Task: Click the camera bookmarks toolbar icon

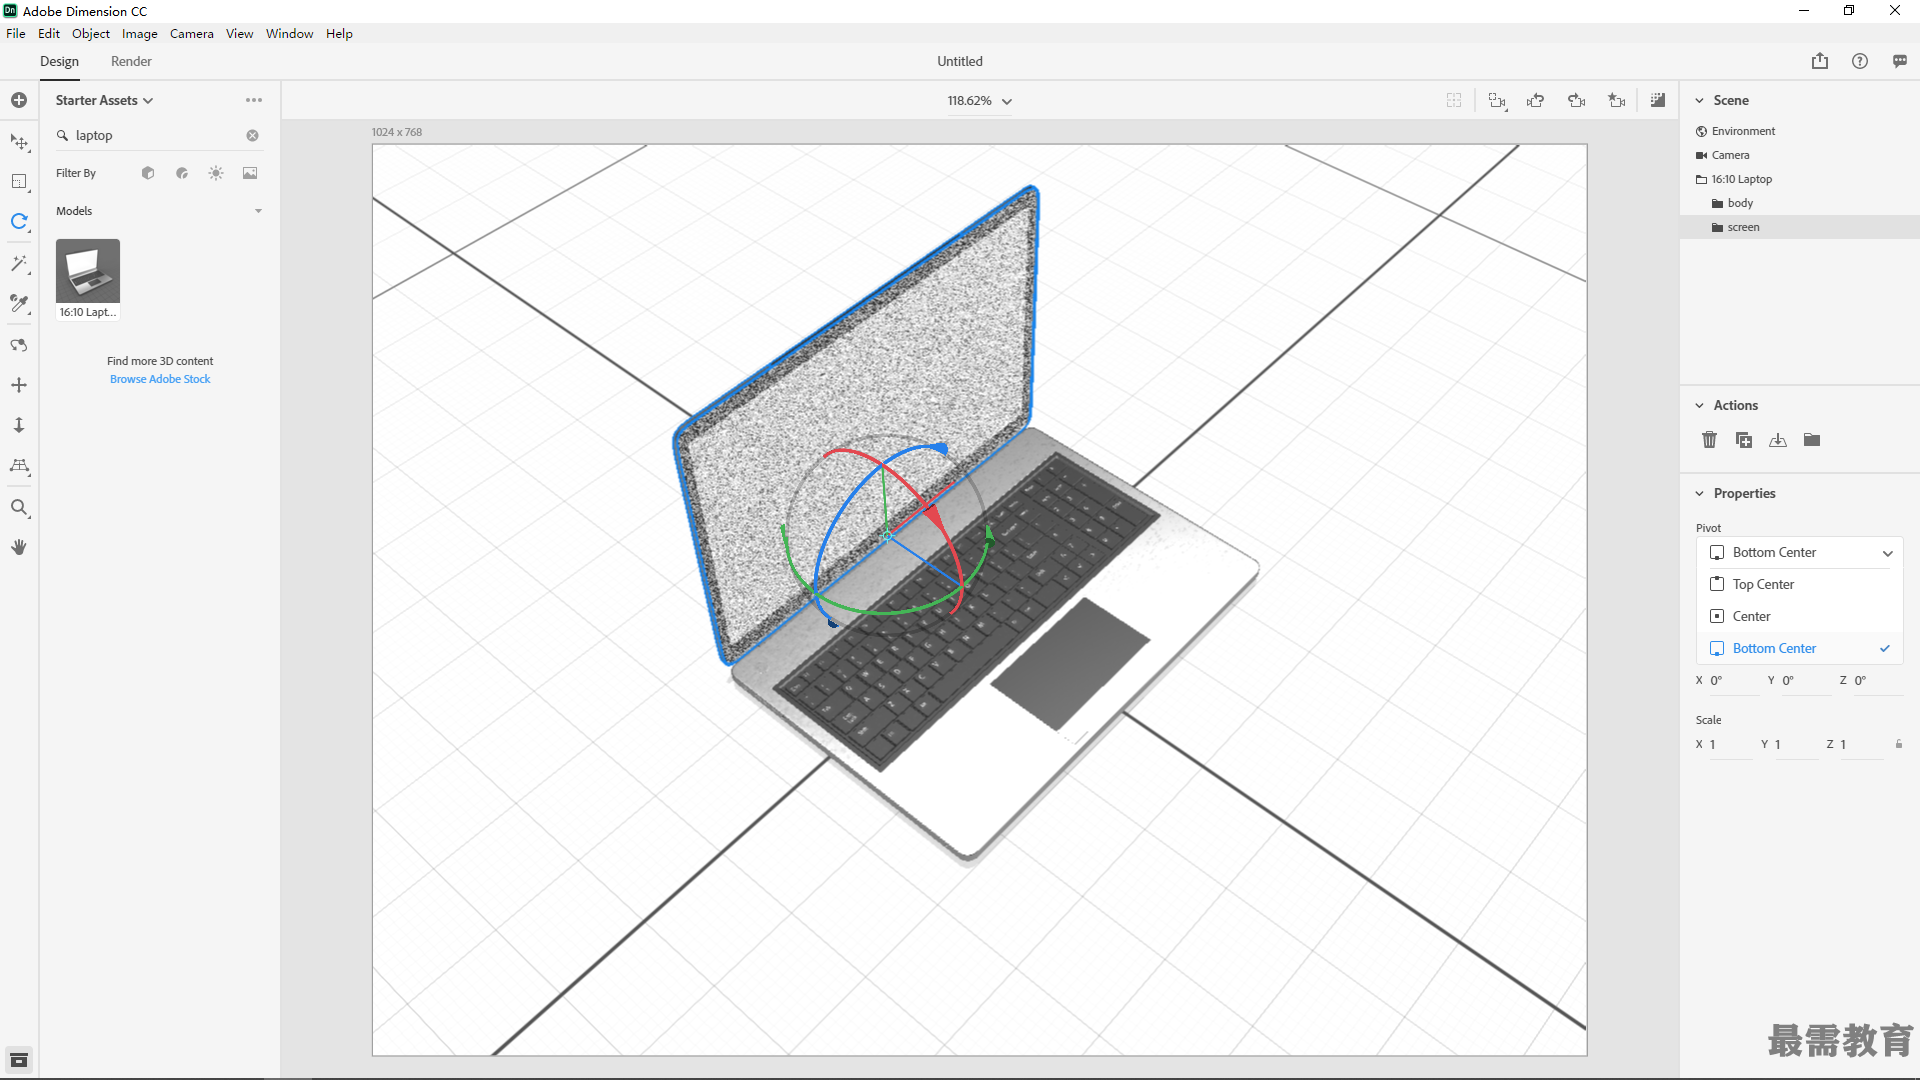Action: pyautogui.click(x=1617, y=100)
